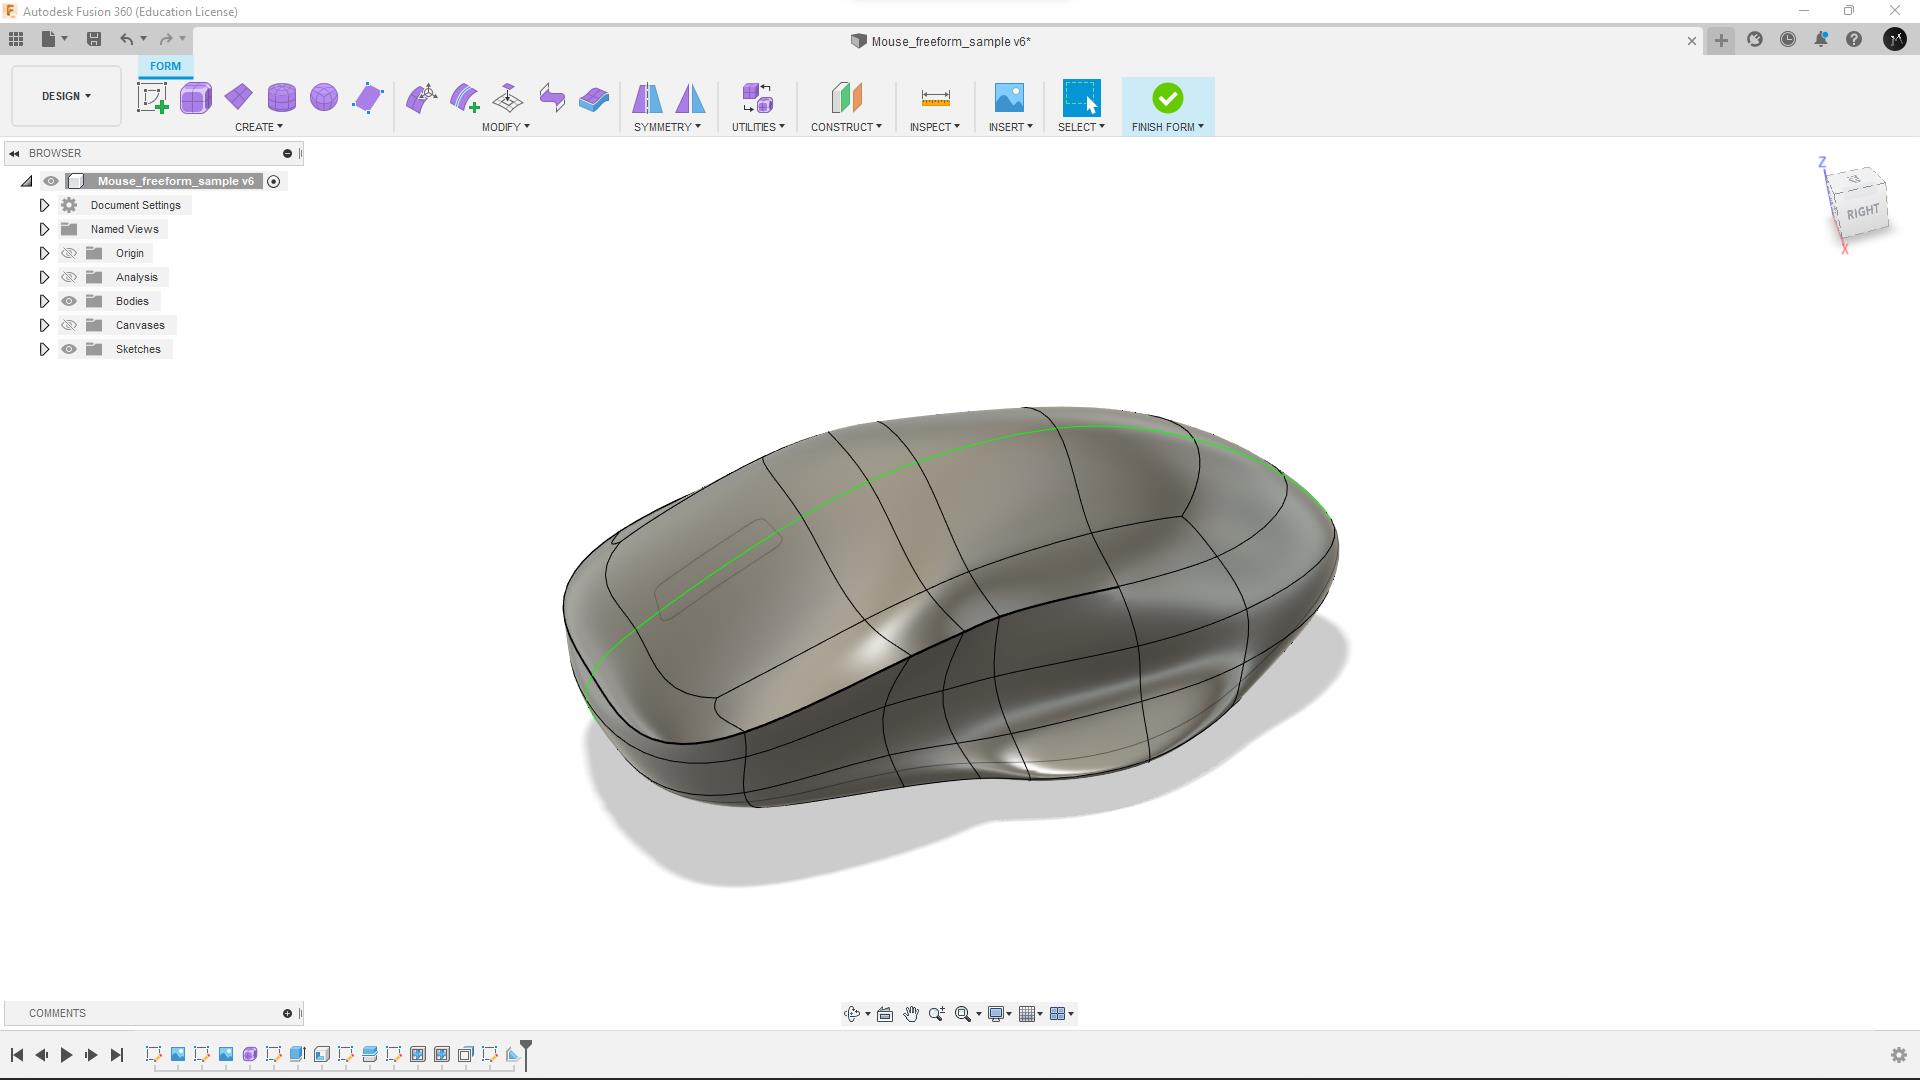Expand the Named Views folder
This screenshot has width=1920, height=1080.
click(x=44, y=229)
